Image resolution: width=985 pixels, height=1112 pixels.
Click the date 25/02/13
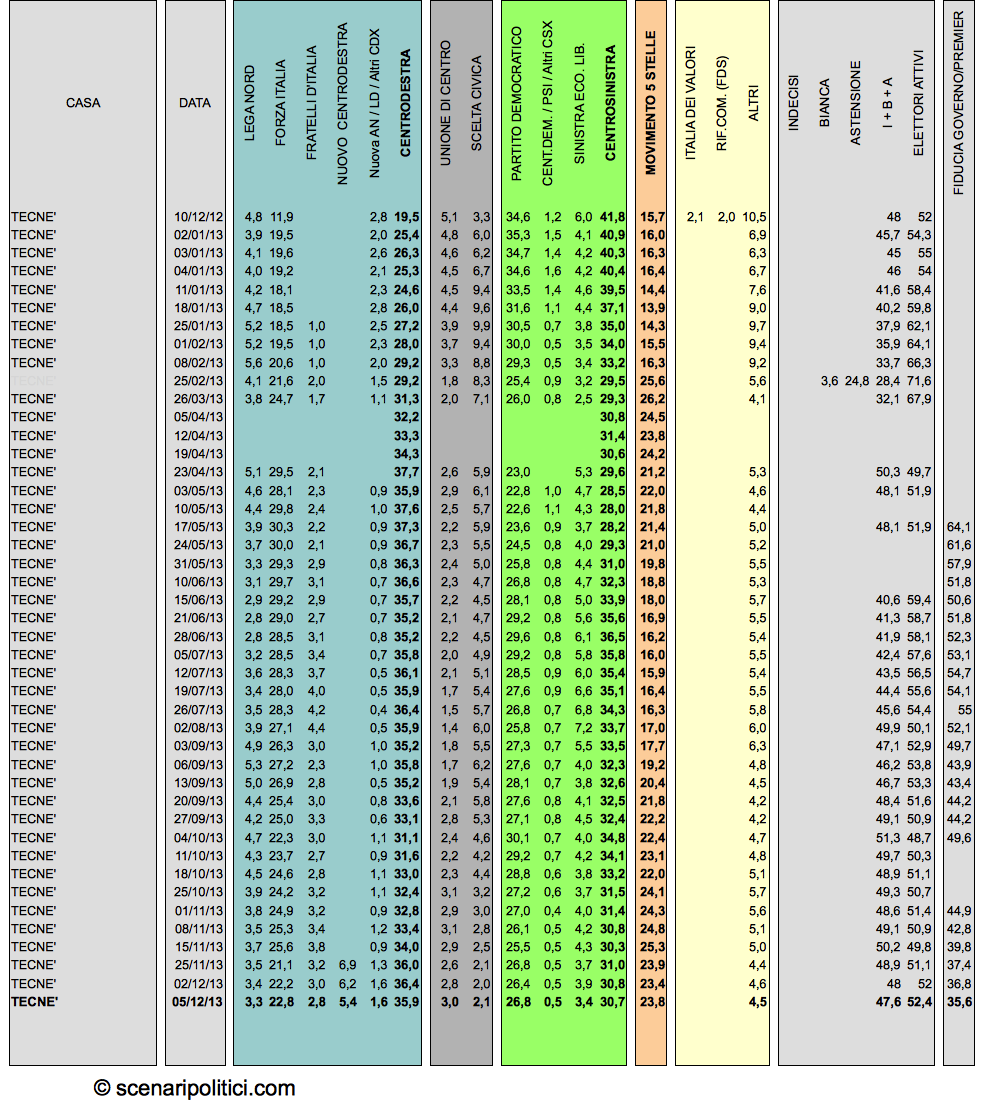point(199,381)
